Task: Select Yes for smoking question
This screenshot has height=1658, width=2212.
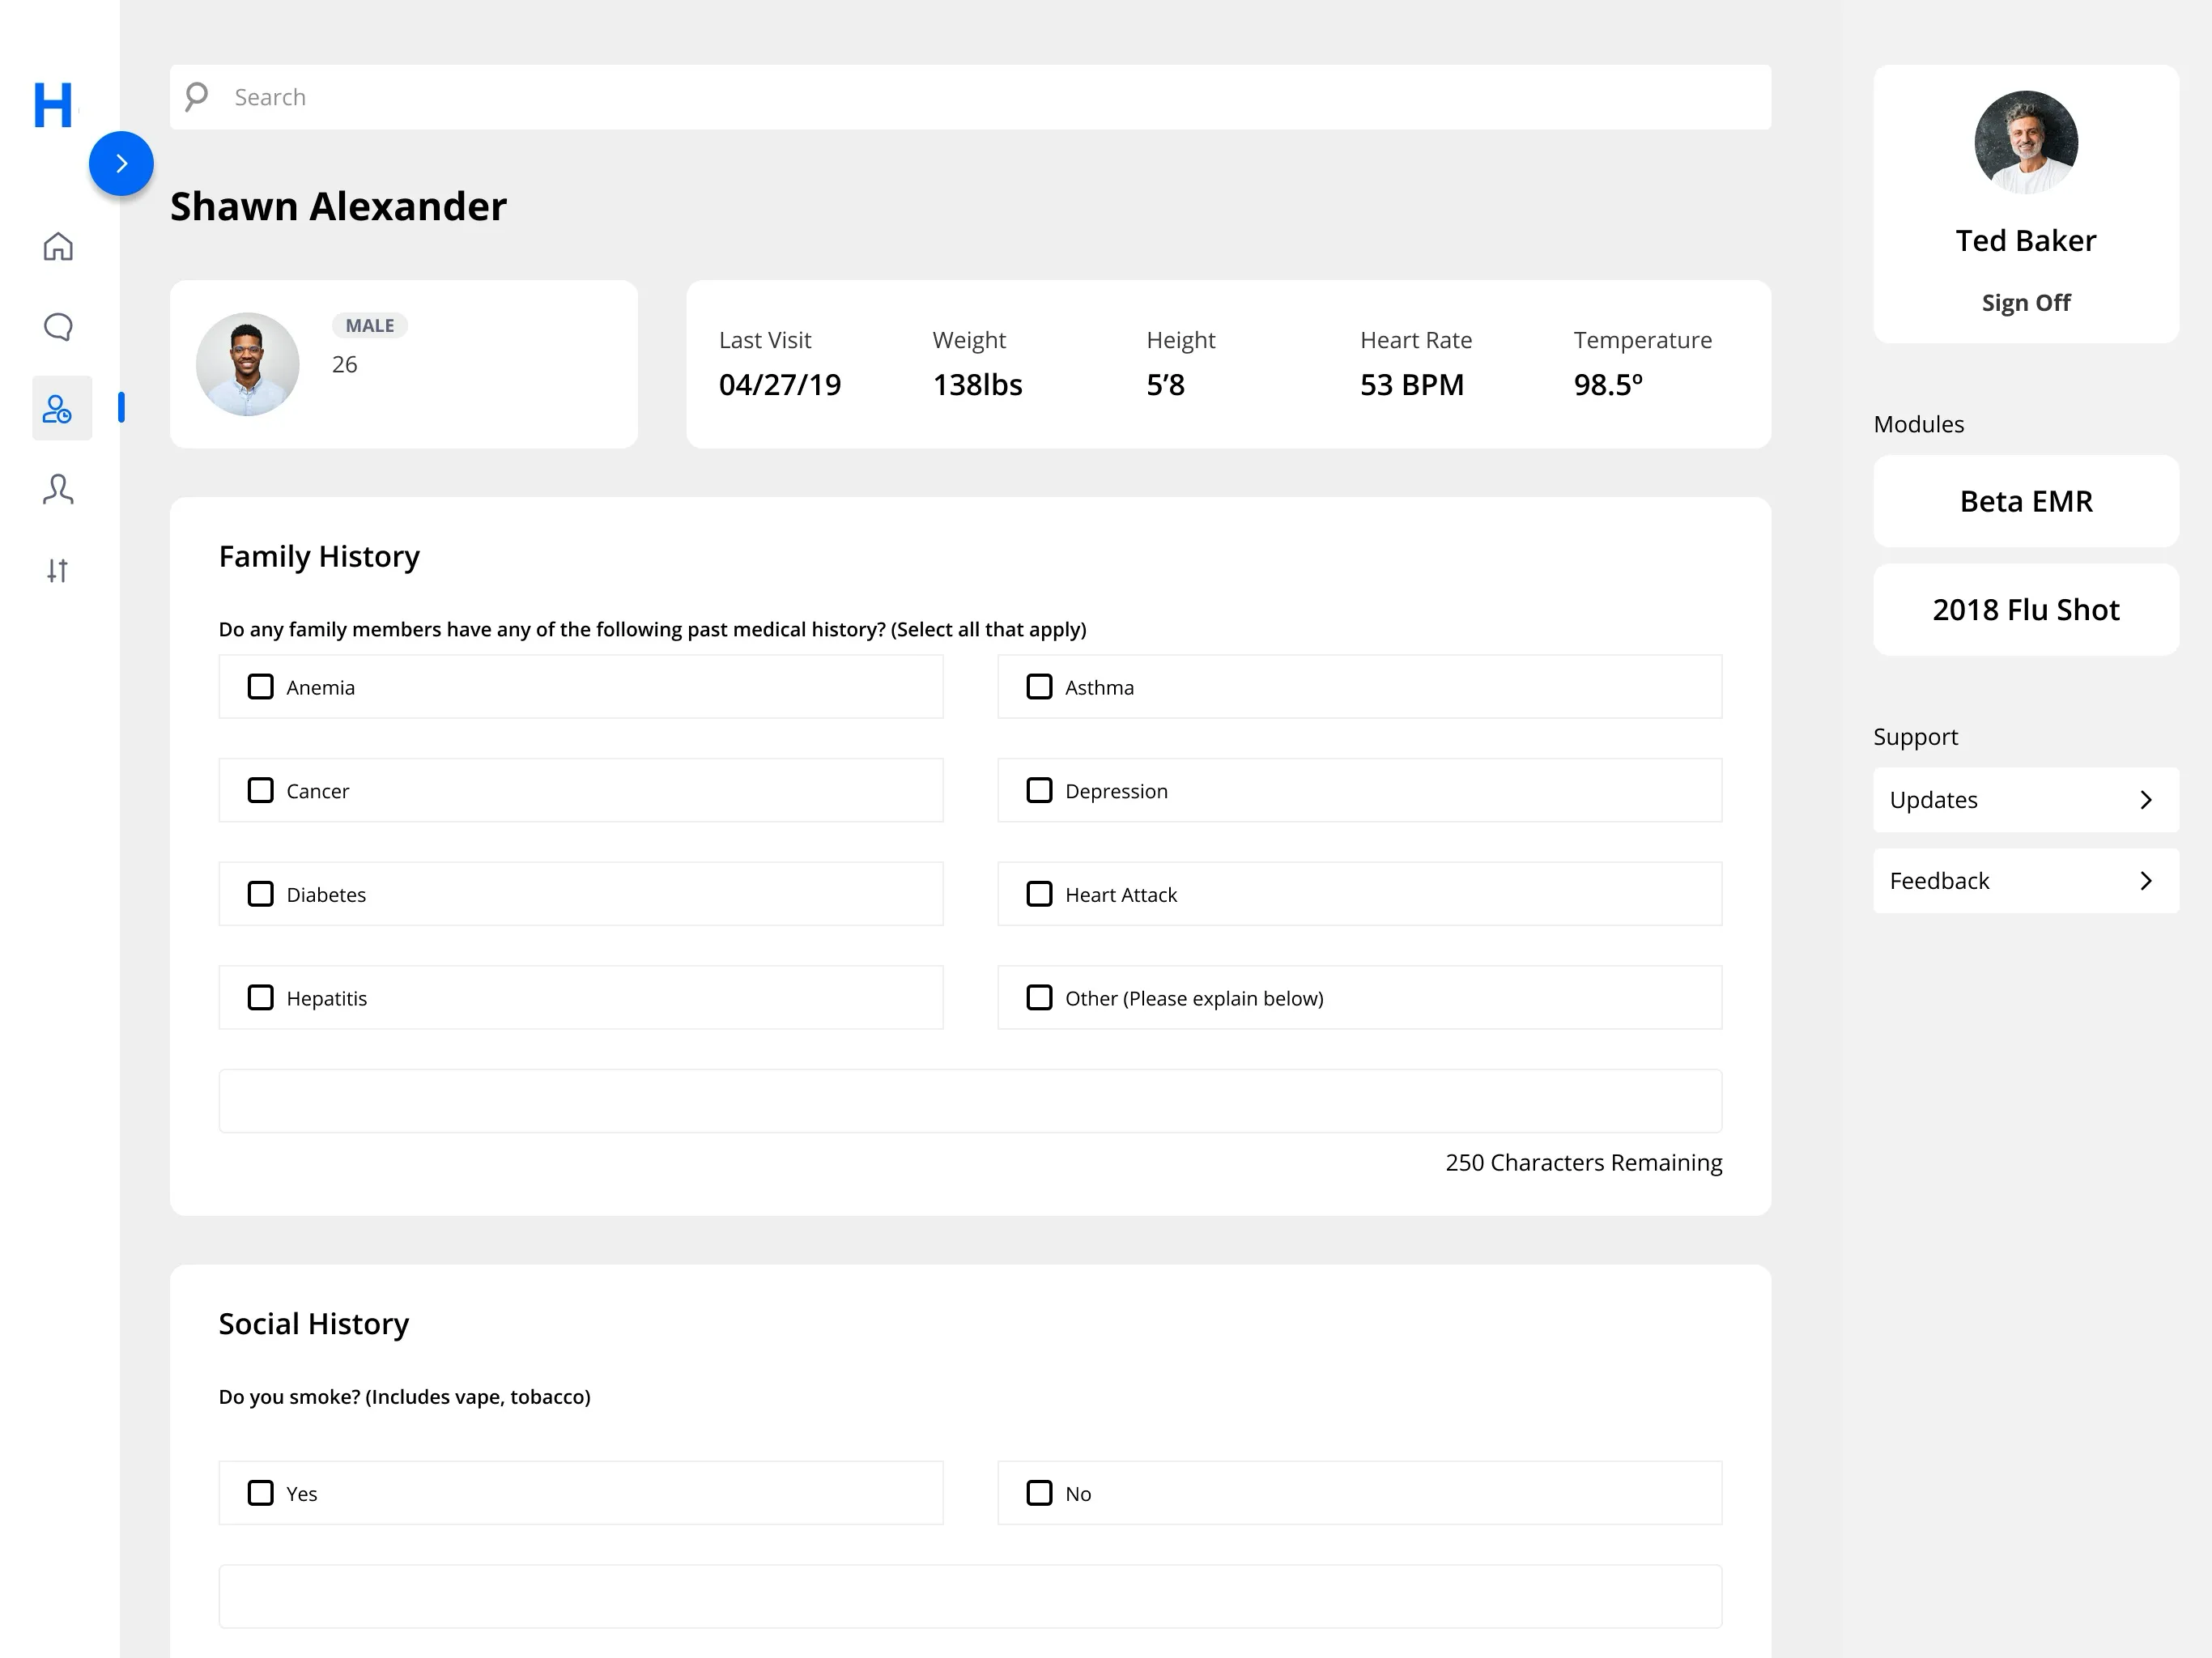Action: tap(261, 1493)
